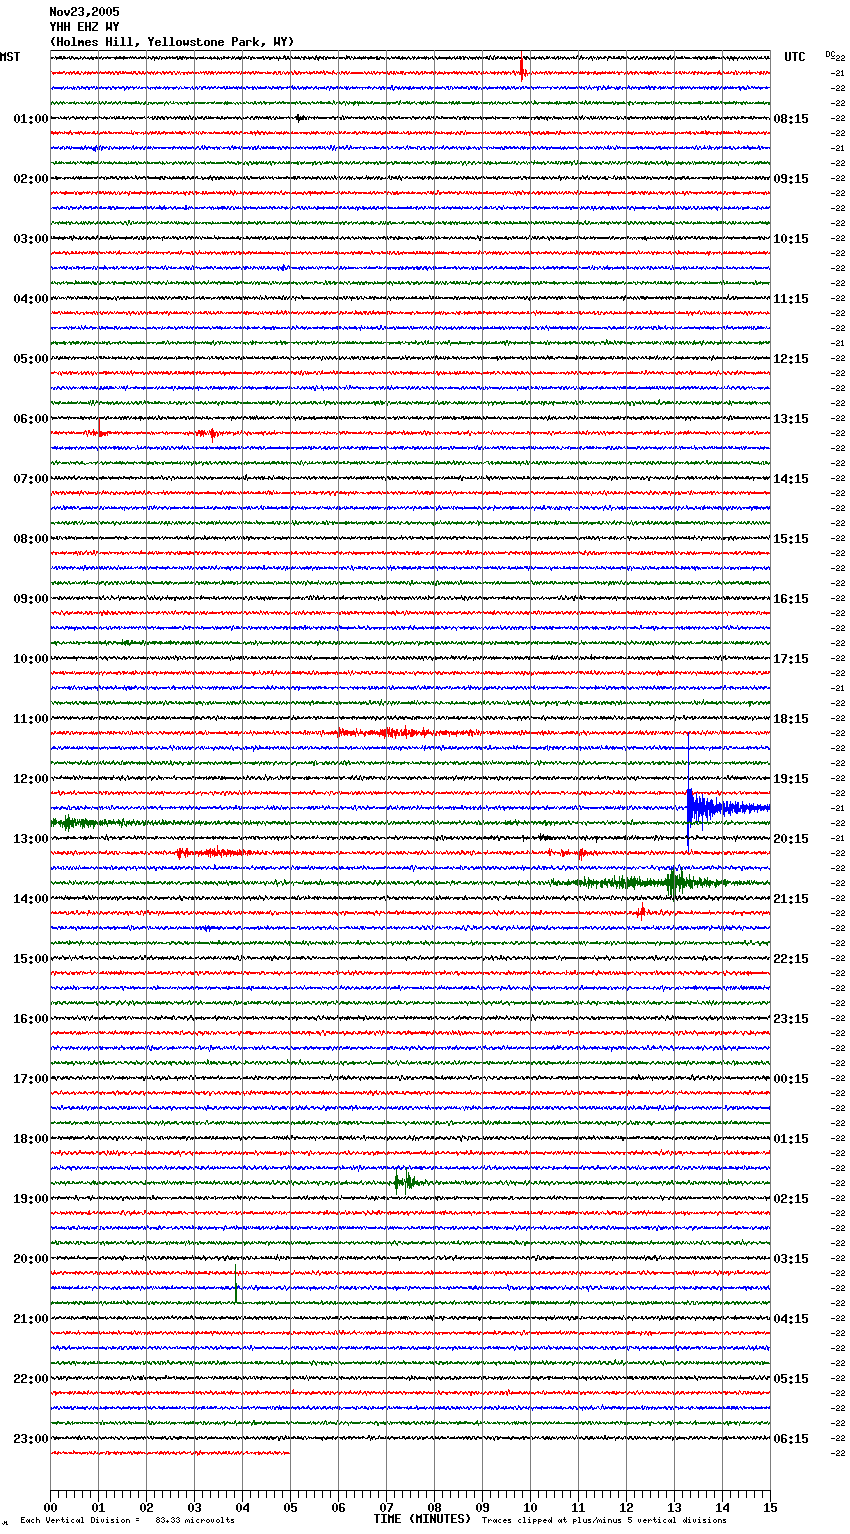
Task: Click minute 05 on the bottom axis
Action: [290, 1507]
